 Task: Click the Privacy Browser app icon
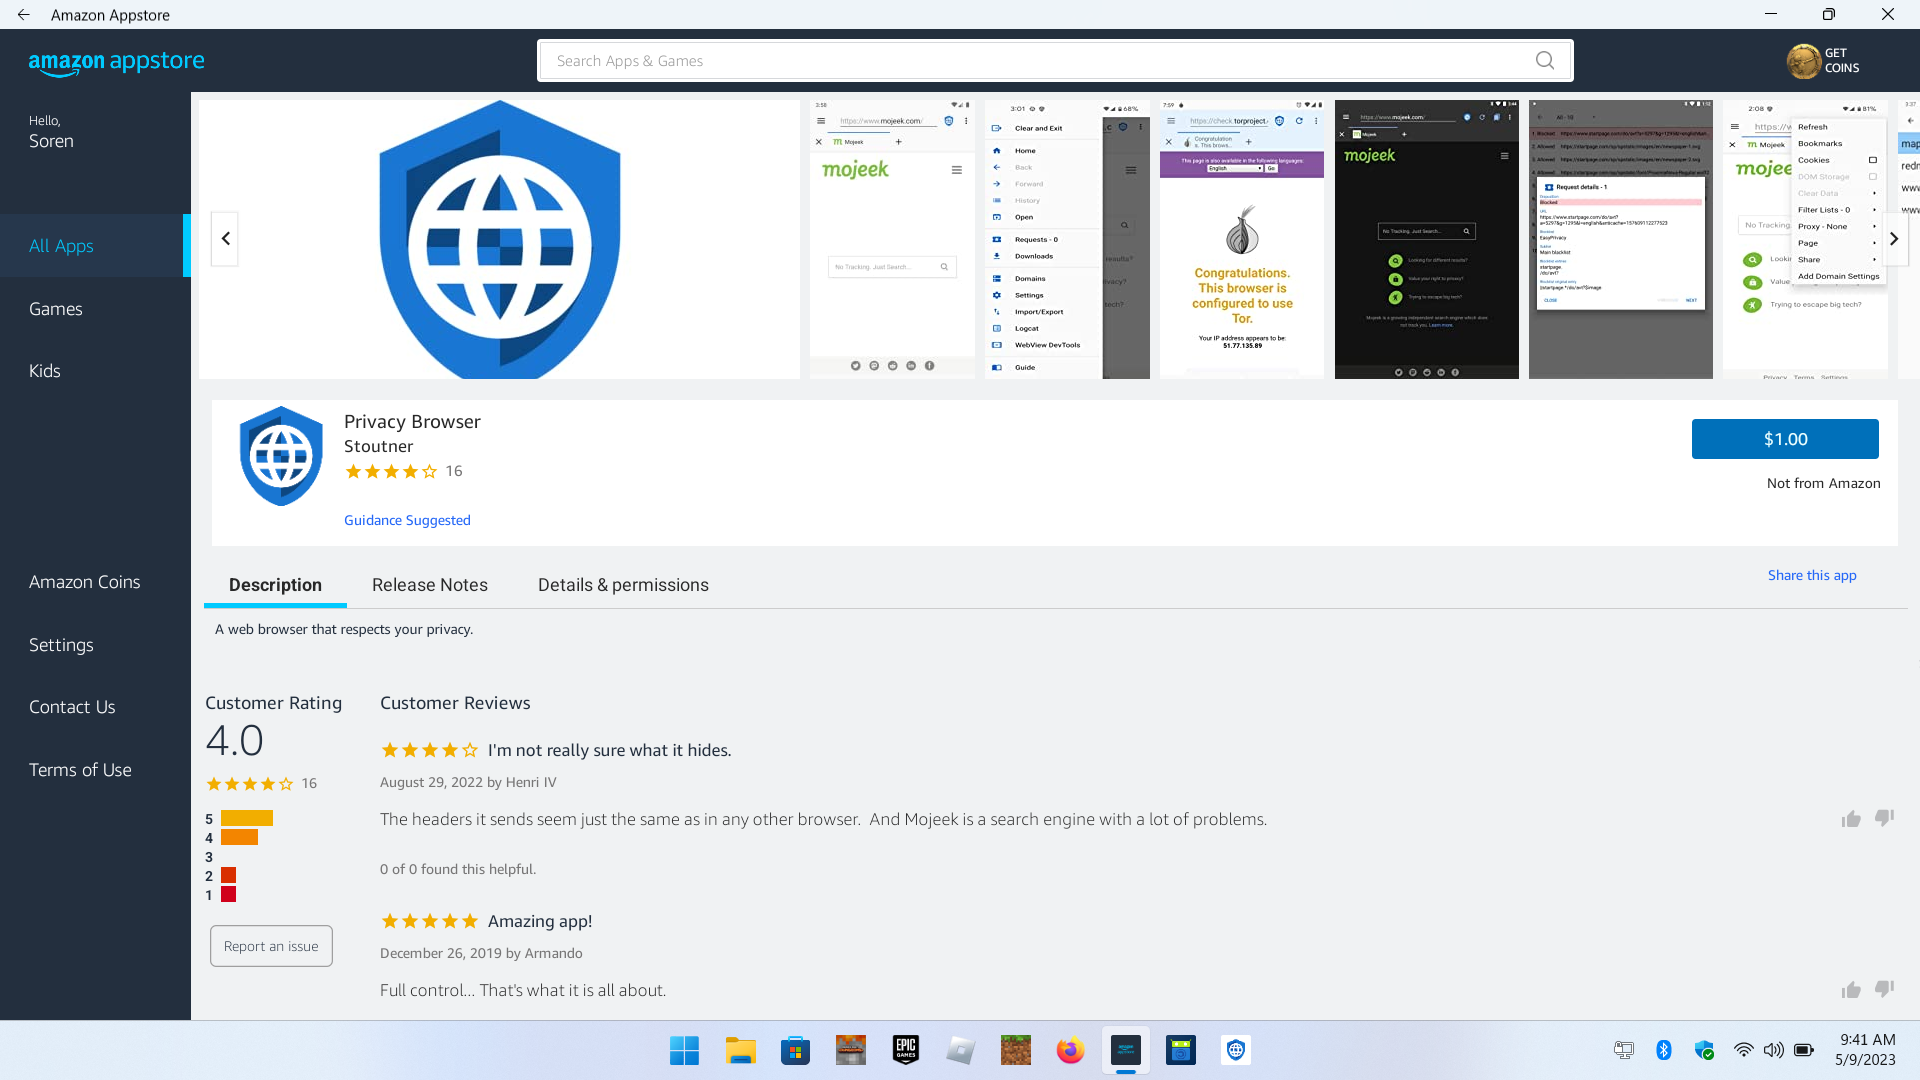point(281,456)
